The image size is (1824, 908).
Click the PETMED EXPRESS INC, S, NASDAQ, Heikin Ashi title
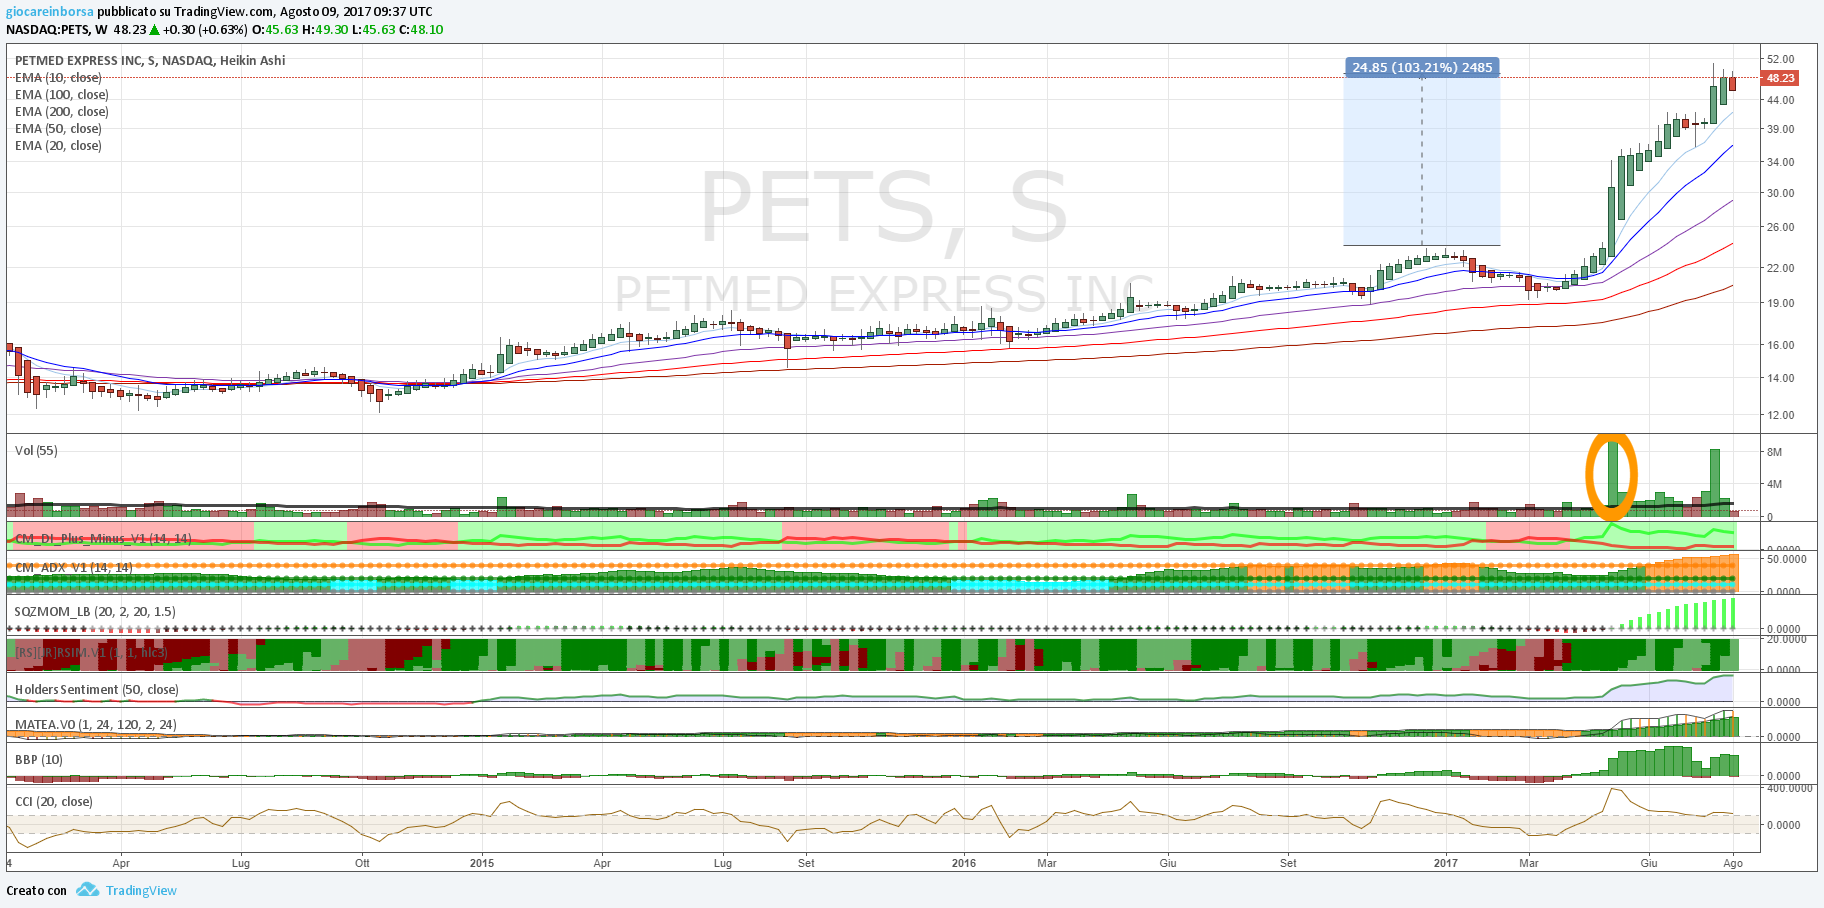pyautogui.click(x=150, y=61)
